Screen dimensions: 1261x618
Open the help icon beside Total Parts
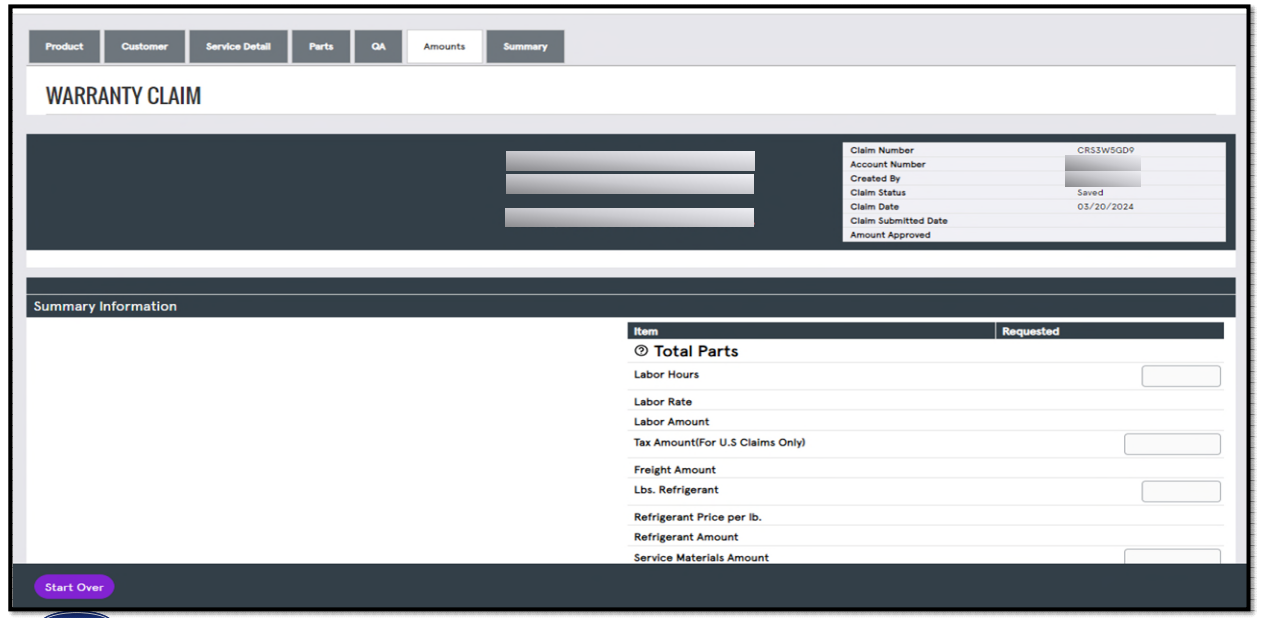(641, 350)
